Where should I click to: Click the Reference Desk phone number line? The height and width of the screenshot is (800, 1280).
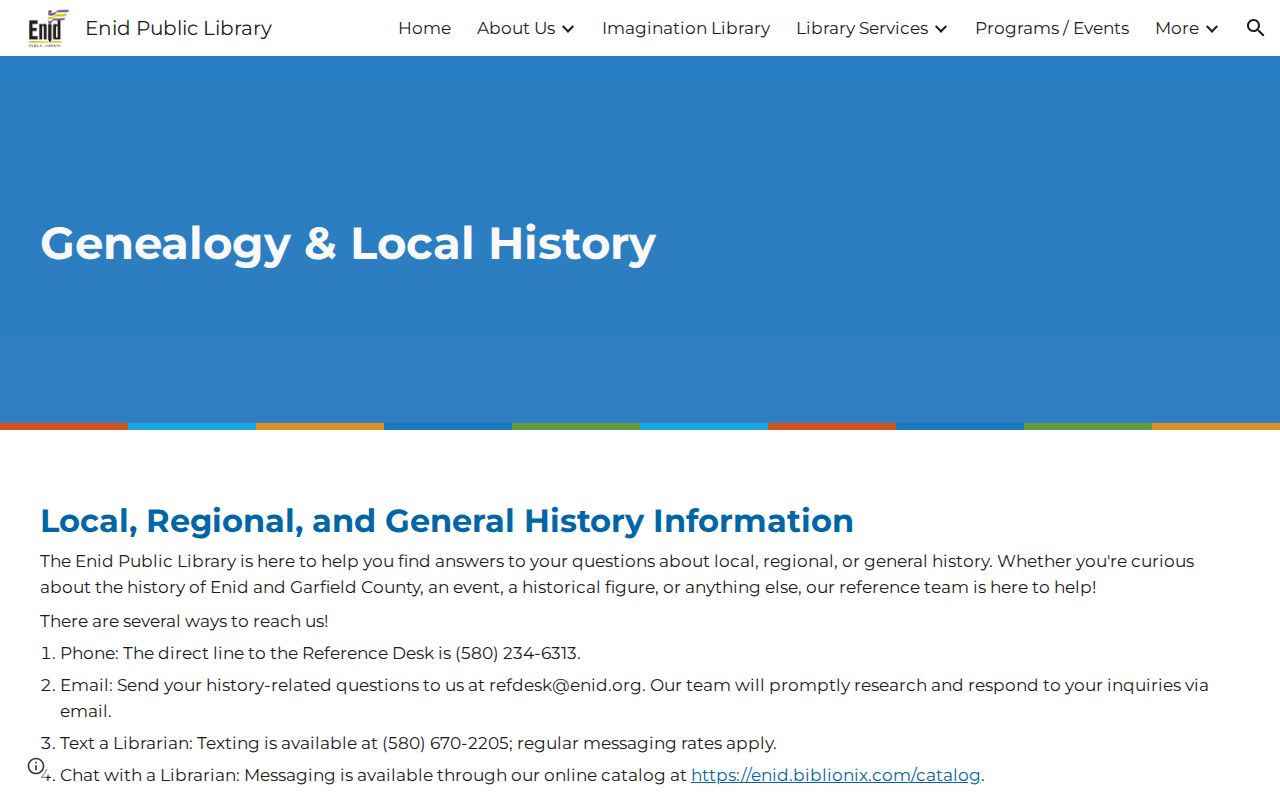tap(320, 653)
